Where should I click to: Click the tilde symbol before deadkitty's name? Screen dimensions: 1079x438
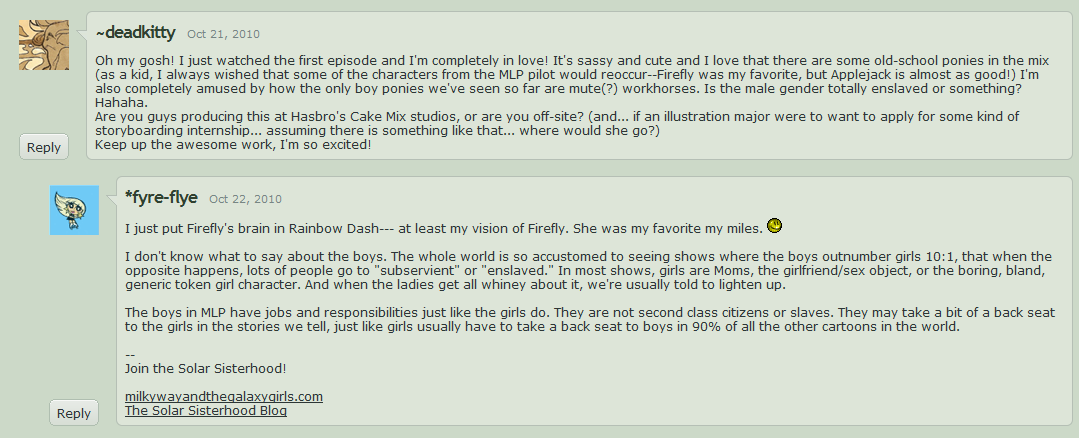tap(99, 33)
